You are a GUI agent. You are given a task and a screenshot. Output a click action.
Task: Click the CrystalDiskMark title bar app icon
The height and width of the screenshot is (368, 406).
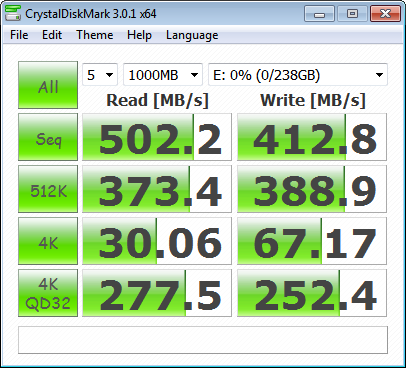click(13, 14)
